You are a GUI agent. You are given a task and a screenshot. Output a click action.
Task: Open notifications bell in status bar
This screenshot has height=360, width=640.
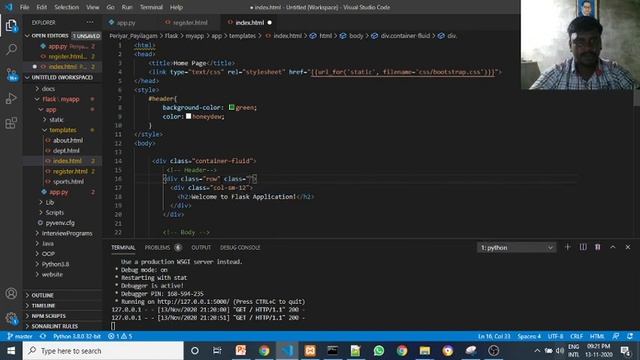[630, 336]
